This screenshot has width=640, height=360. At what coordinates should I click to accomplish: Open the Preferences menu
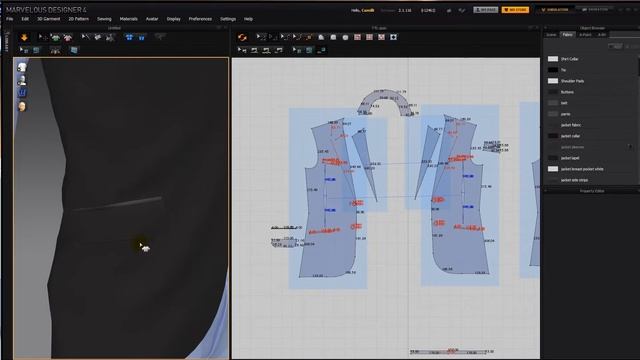coord(200,19)
